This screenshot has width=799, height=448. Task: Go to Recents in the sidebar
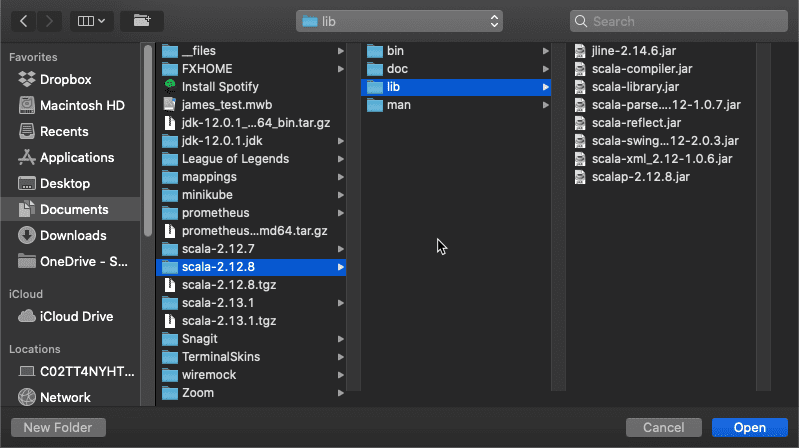pos(64,132)
